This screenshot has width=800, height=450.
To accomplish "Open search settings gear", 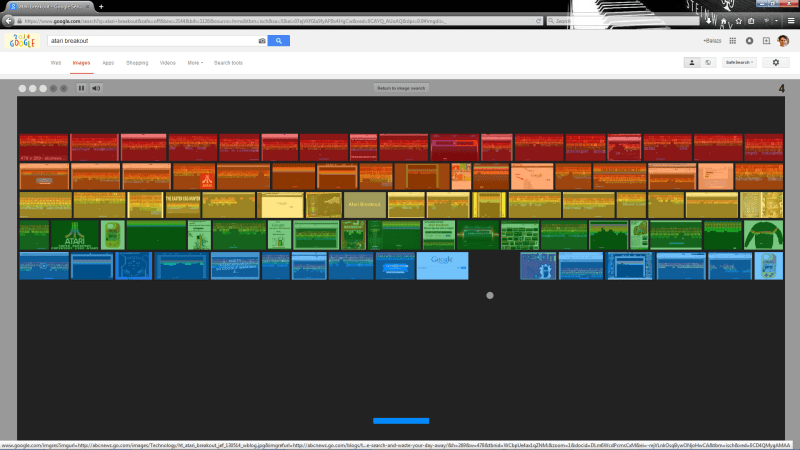I will [x=776, y=62].
